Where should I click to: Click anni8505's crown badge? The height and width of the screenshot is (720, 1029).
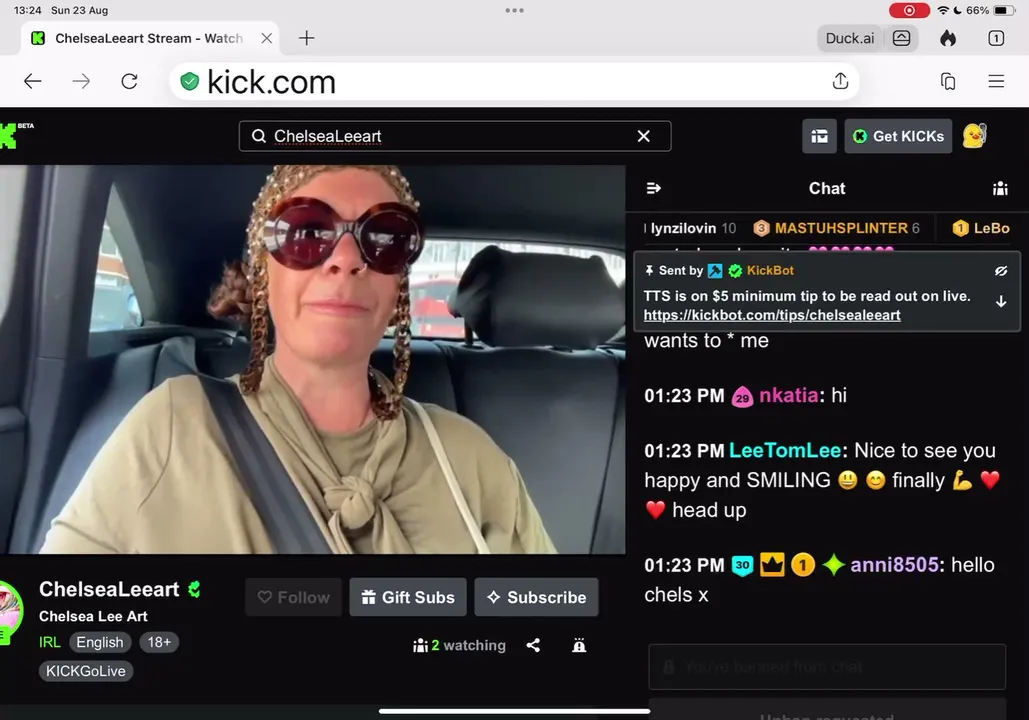pyautogui.click(x=772, y=564)
